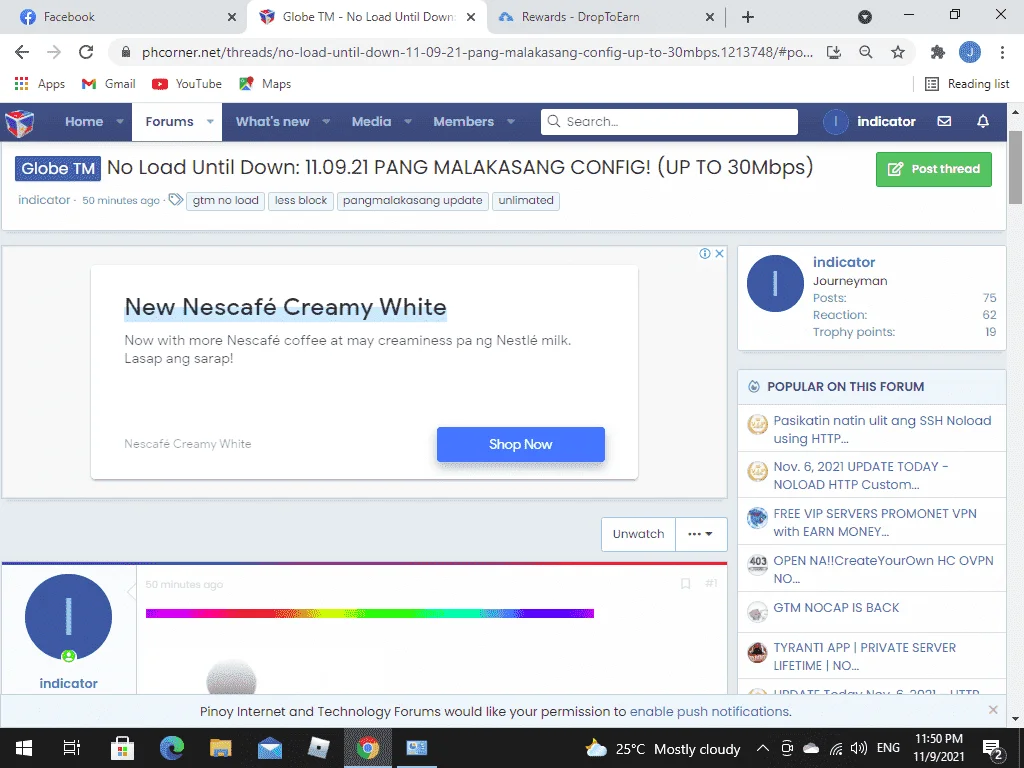Select the gtm no load tag
This screenshot has width=1024, height=768.
coord(225,200)
